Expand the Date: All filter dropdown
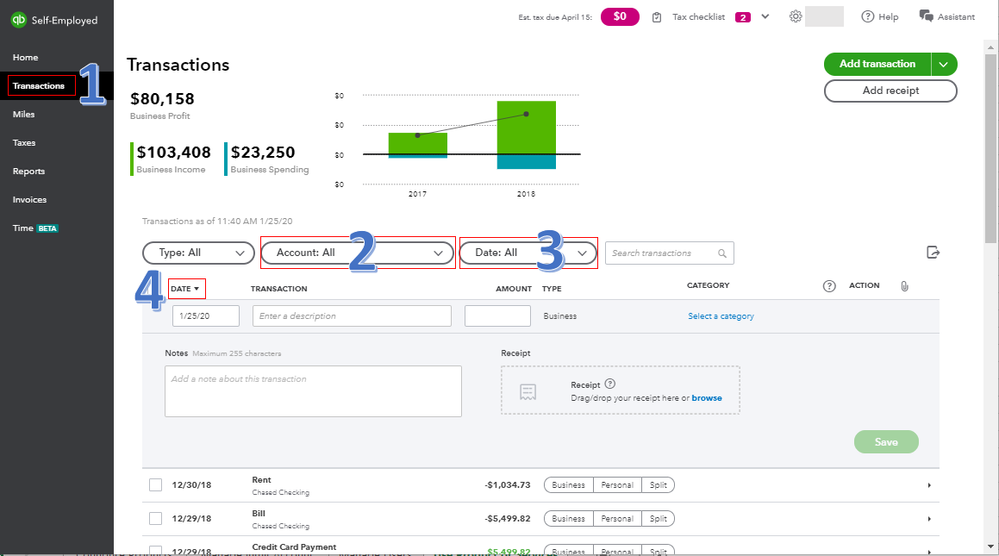The height and width of the screenshot is (556, 999). (x=527, y=253)
